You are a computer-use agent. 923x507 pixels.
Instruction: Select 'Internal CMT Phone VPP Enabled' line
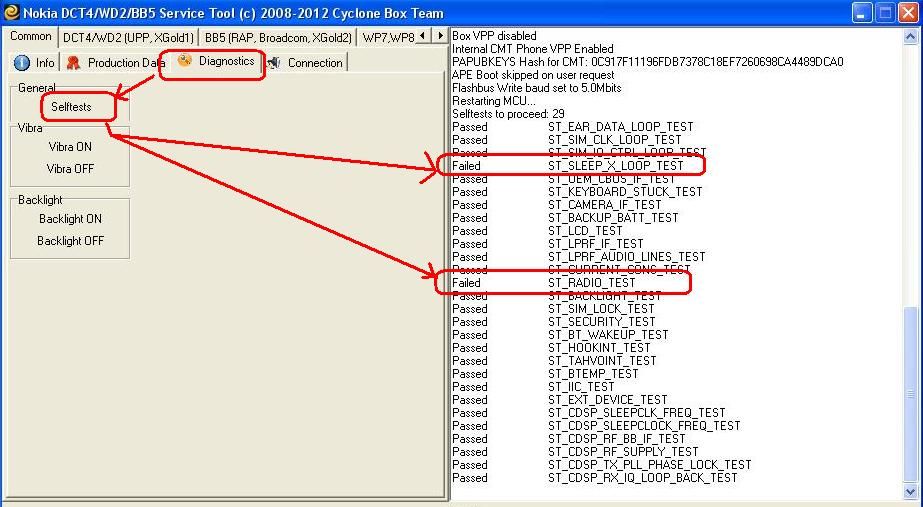[532, 49]
